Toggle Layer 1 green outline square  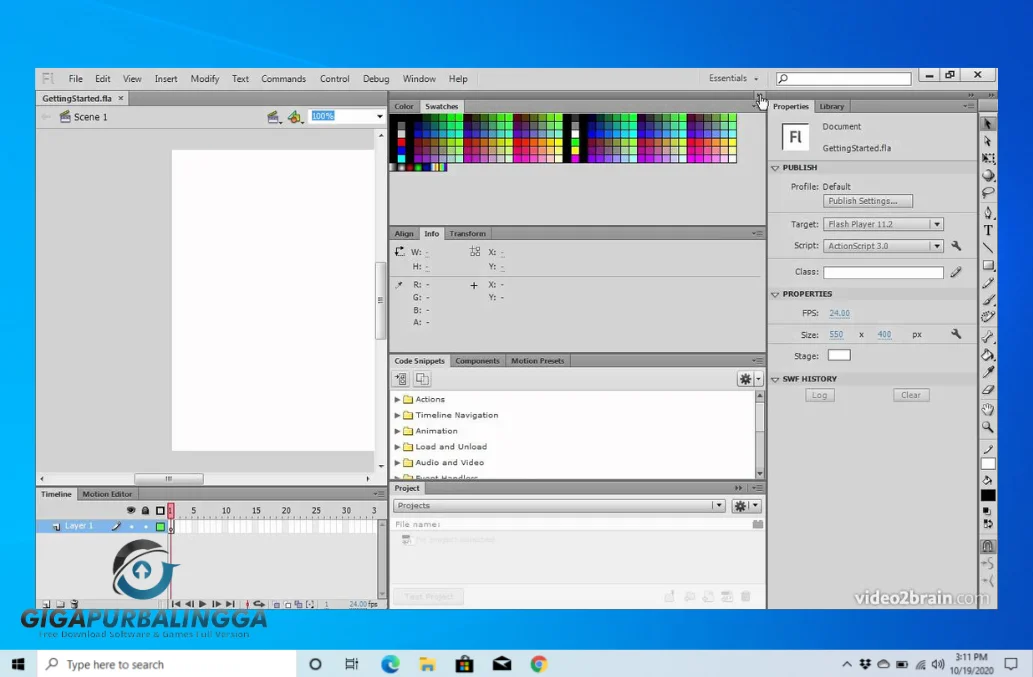click(x=160, y=526)
